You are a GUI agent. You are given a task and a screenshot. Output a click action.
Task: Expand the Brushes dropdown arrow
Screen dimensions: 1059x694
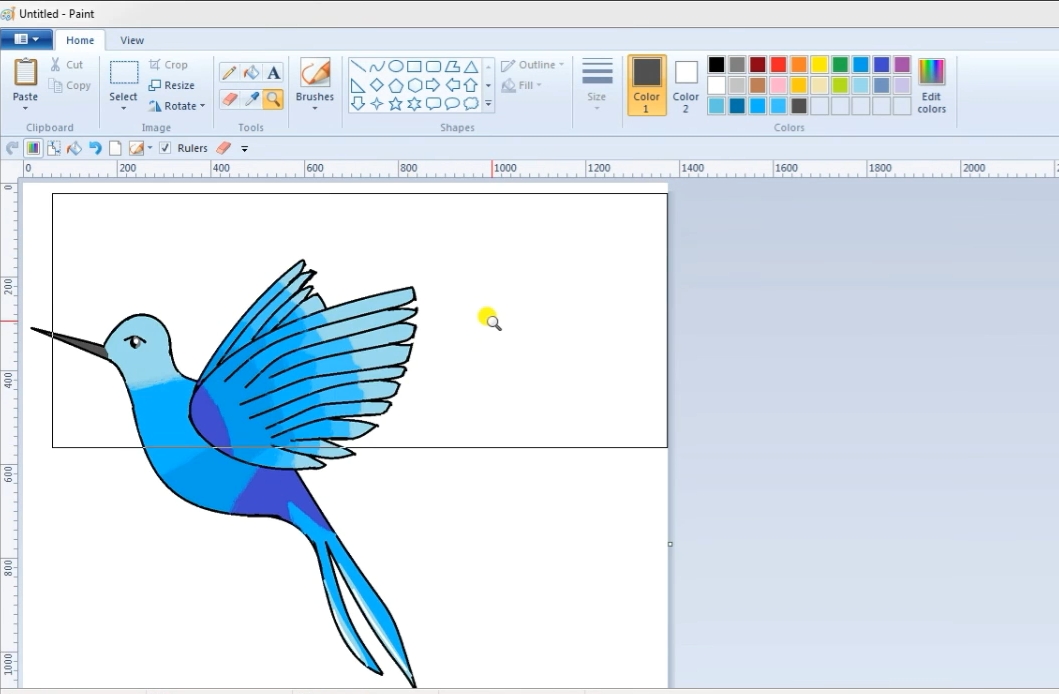coord(315,108)
